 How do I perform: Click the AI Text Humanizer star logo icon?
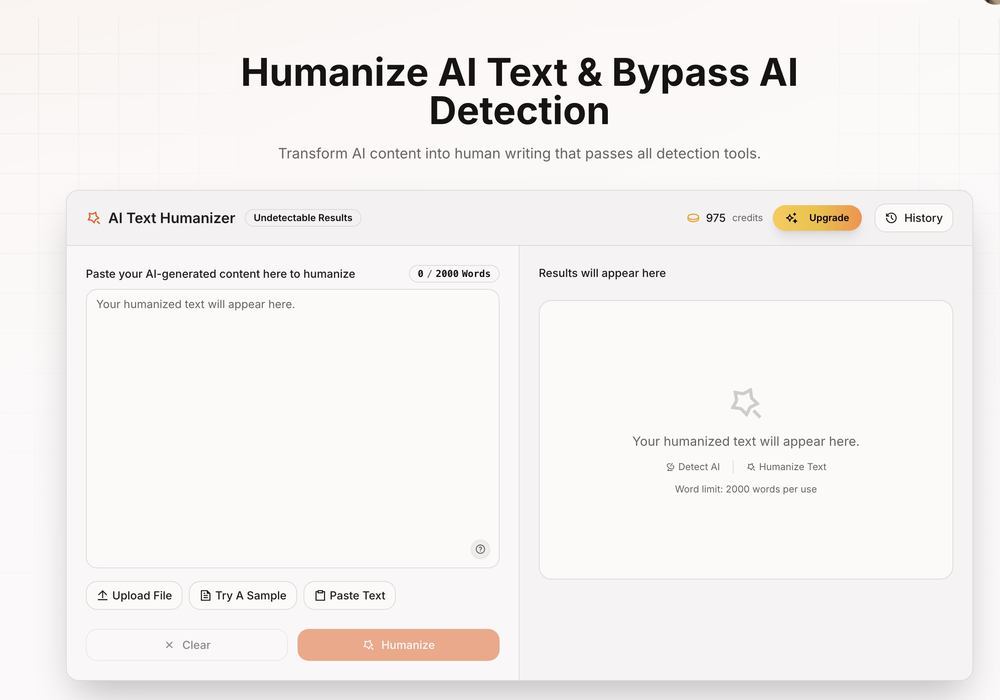click(94, 218)
